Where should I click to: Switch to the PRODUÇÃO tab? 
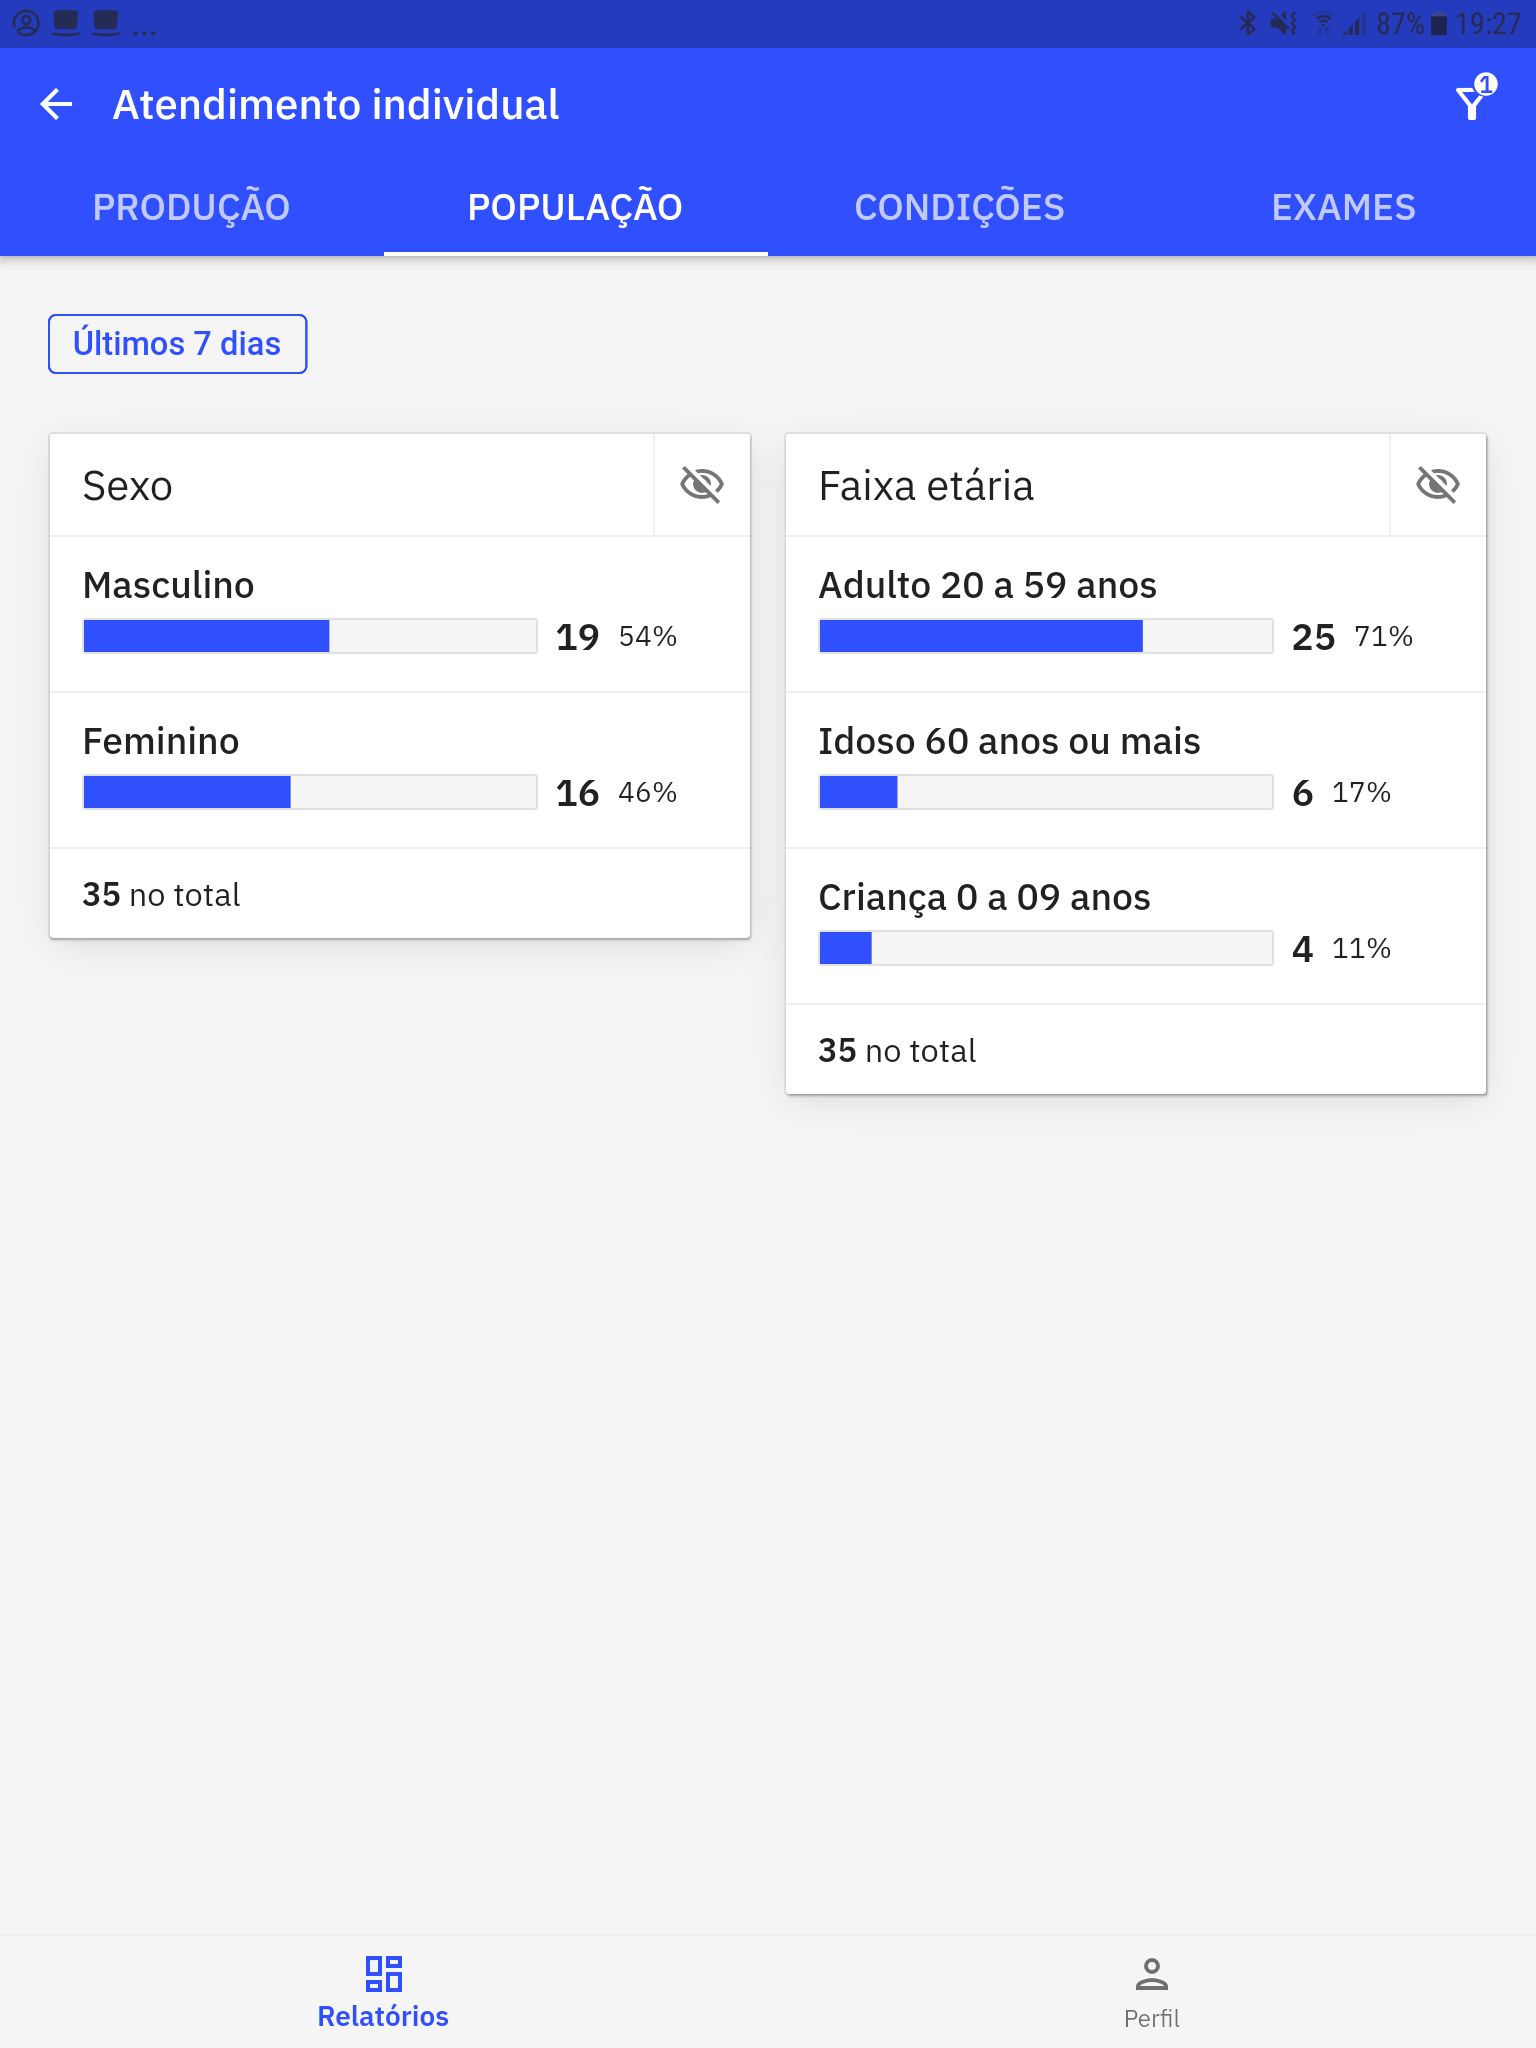point(192,207)
